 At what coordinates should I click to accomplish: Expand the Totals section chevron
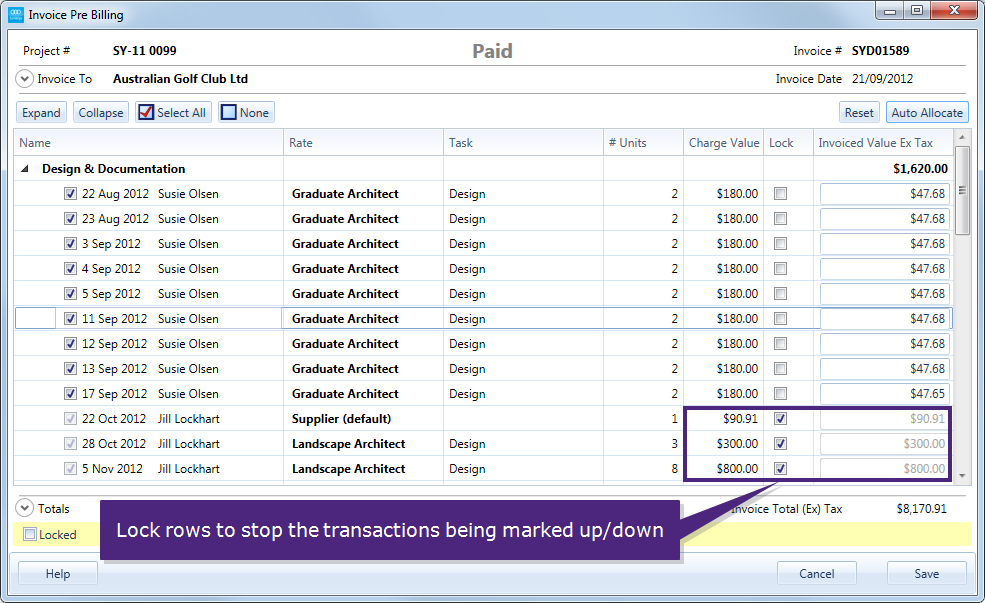(25, 509)
